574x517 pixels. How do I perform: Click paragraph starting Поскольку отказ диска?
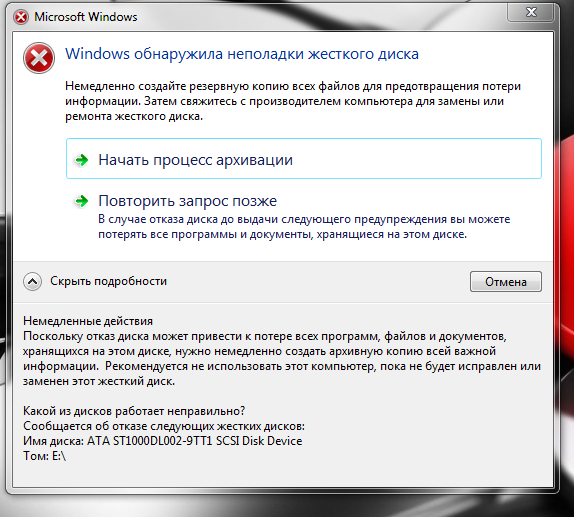tap(282, 358)
